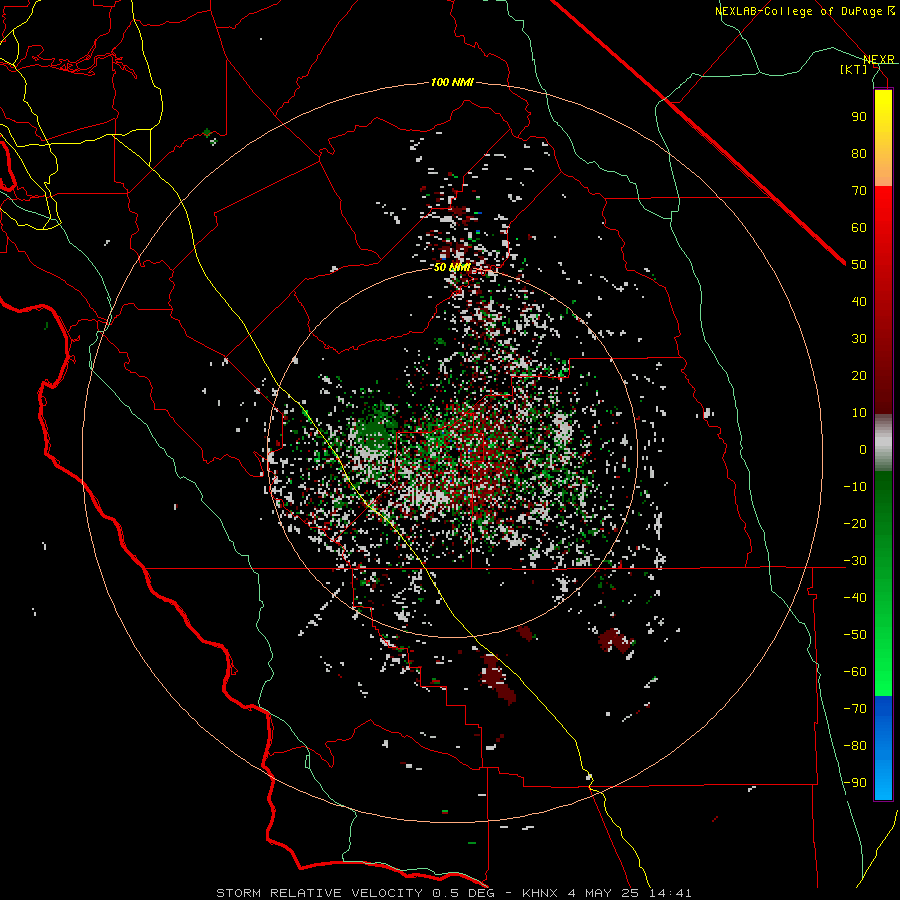Click the -60 value on the velocity scale
This screenshot has width=900, height=900.
tap(855, 672)
